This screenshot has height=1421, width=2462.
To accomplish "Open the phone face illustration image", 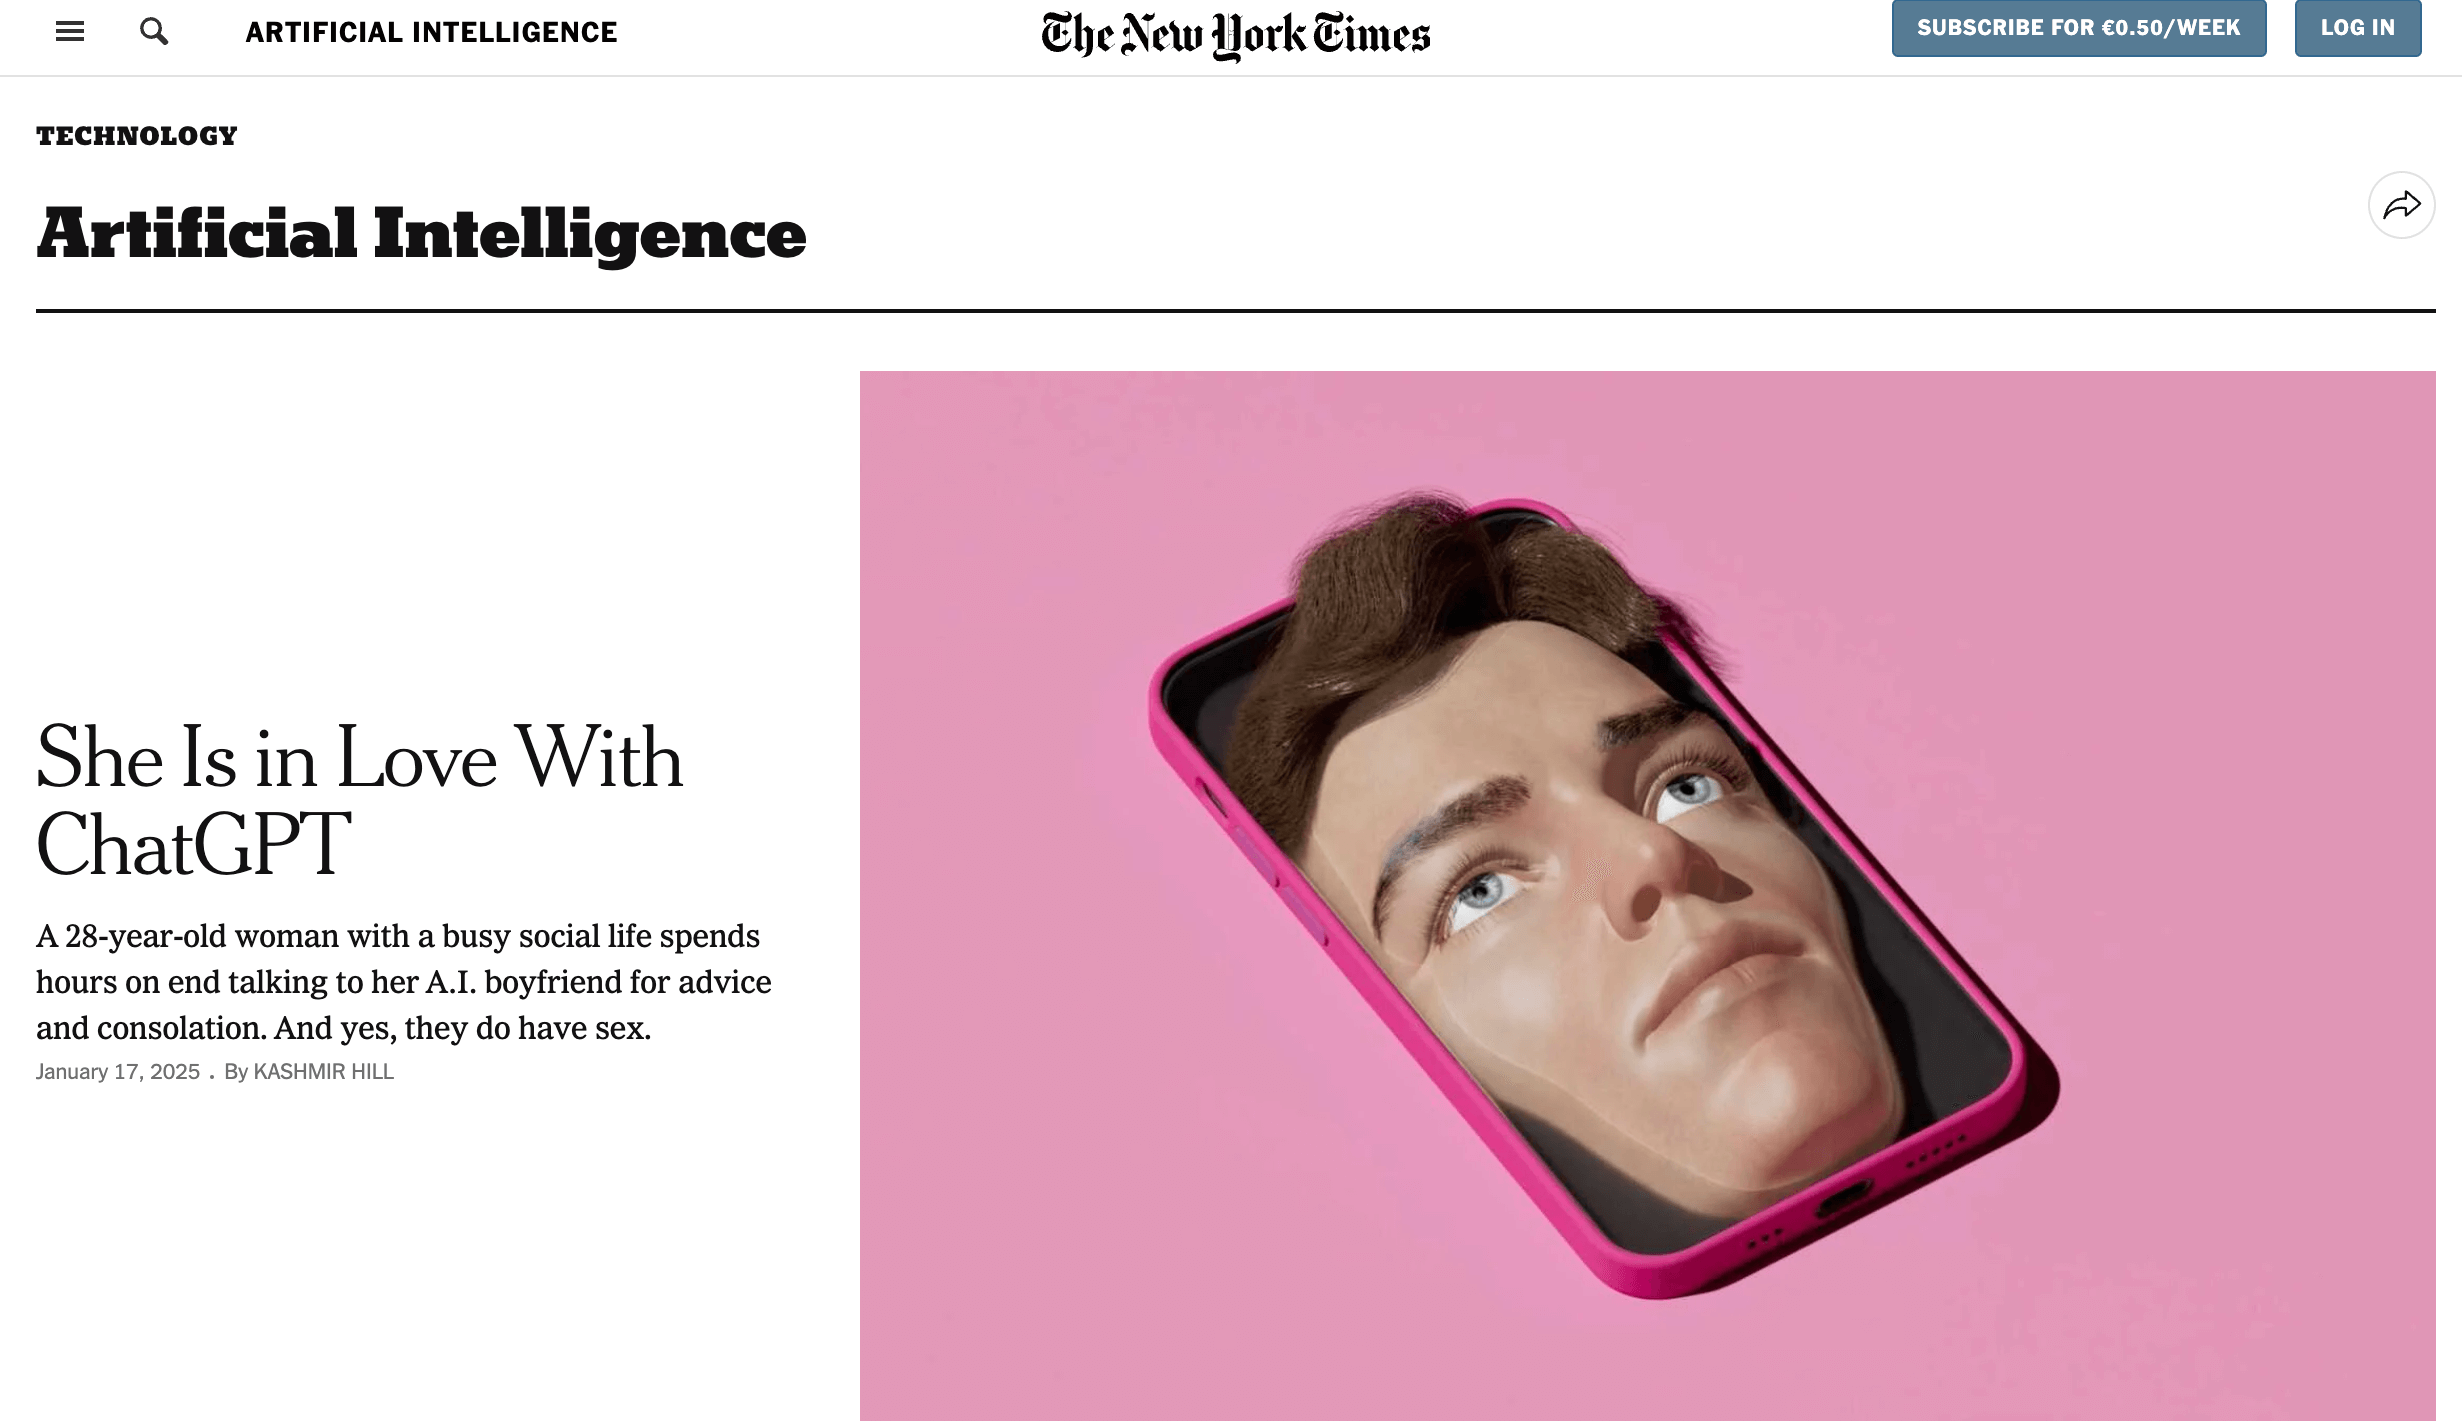I will click(x=1647, y=896).
